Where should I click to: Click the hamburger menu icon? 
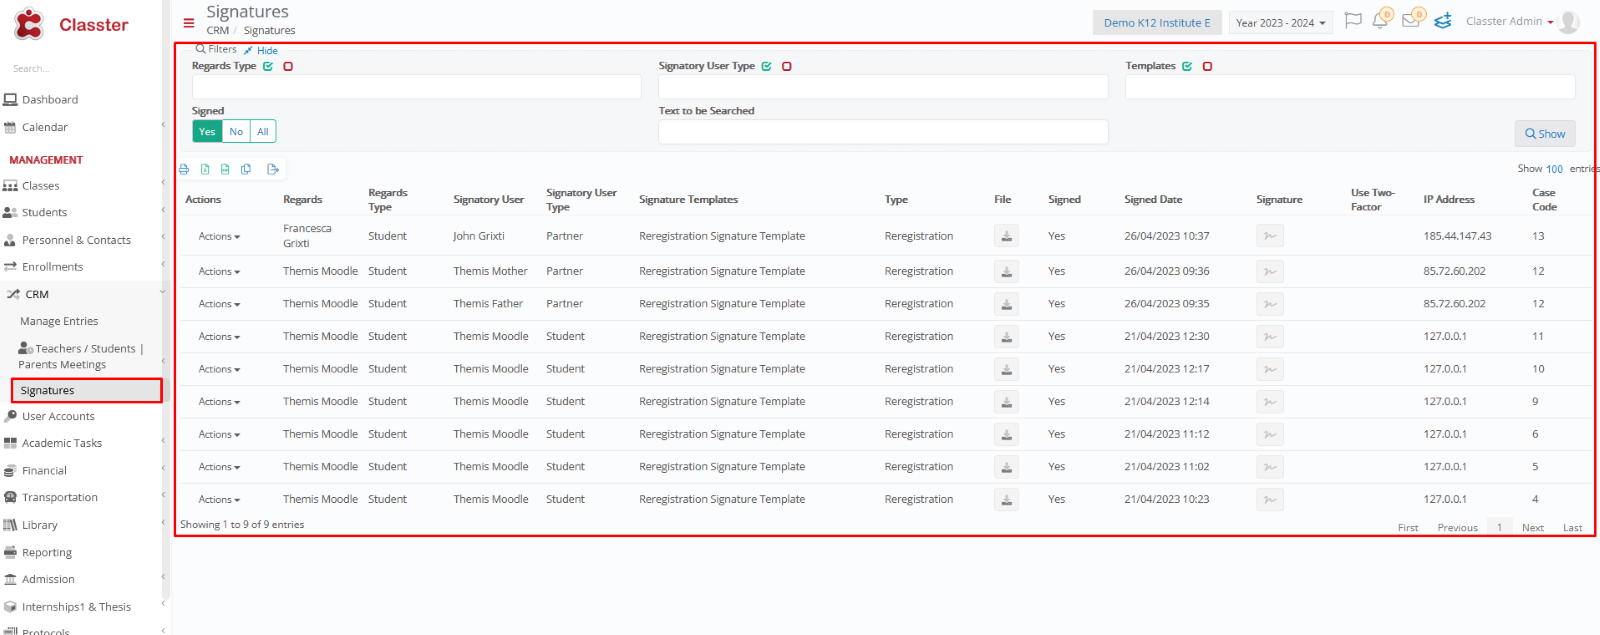point(189,23)
